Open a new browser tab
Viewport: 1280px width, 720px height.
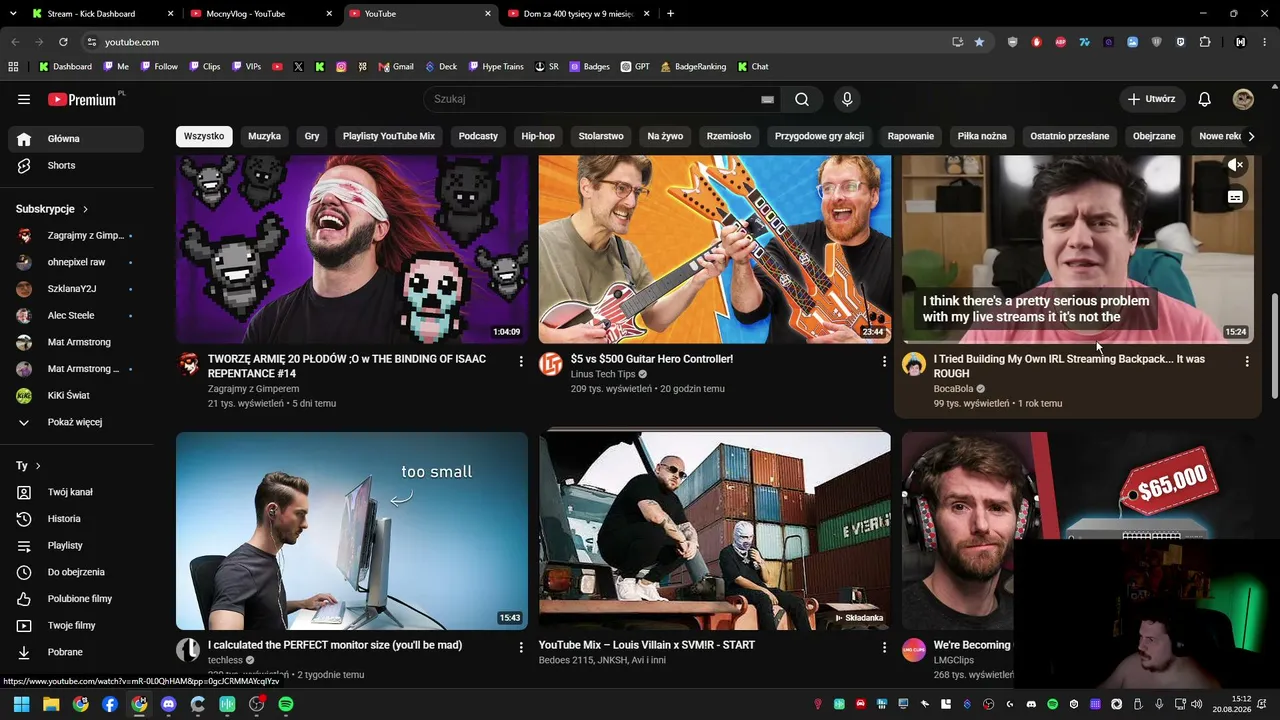[x=670, y=14]
